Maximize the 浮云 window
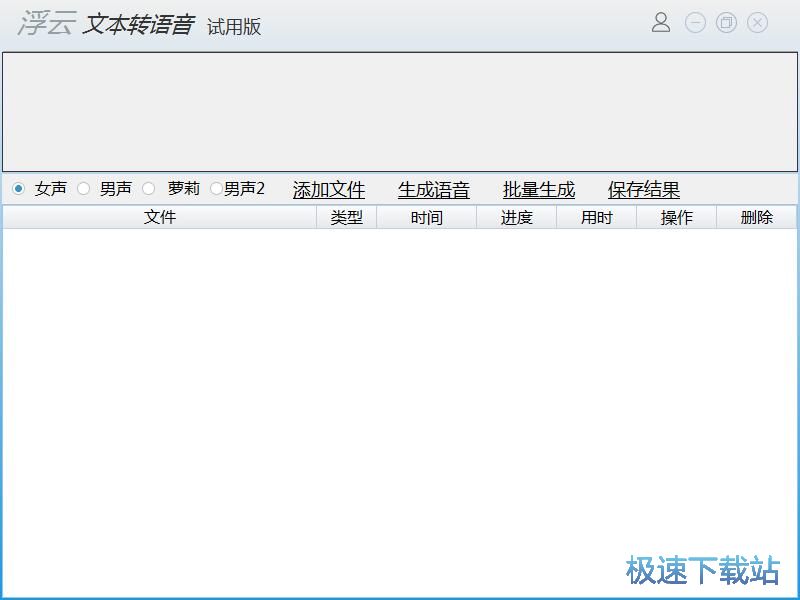The image size is (800, 600). click(726, 22)
